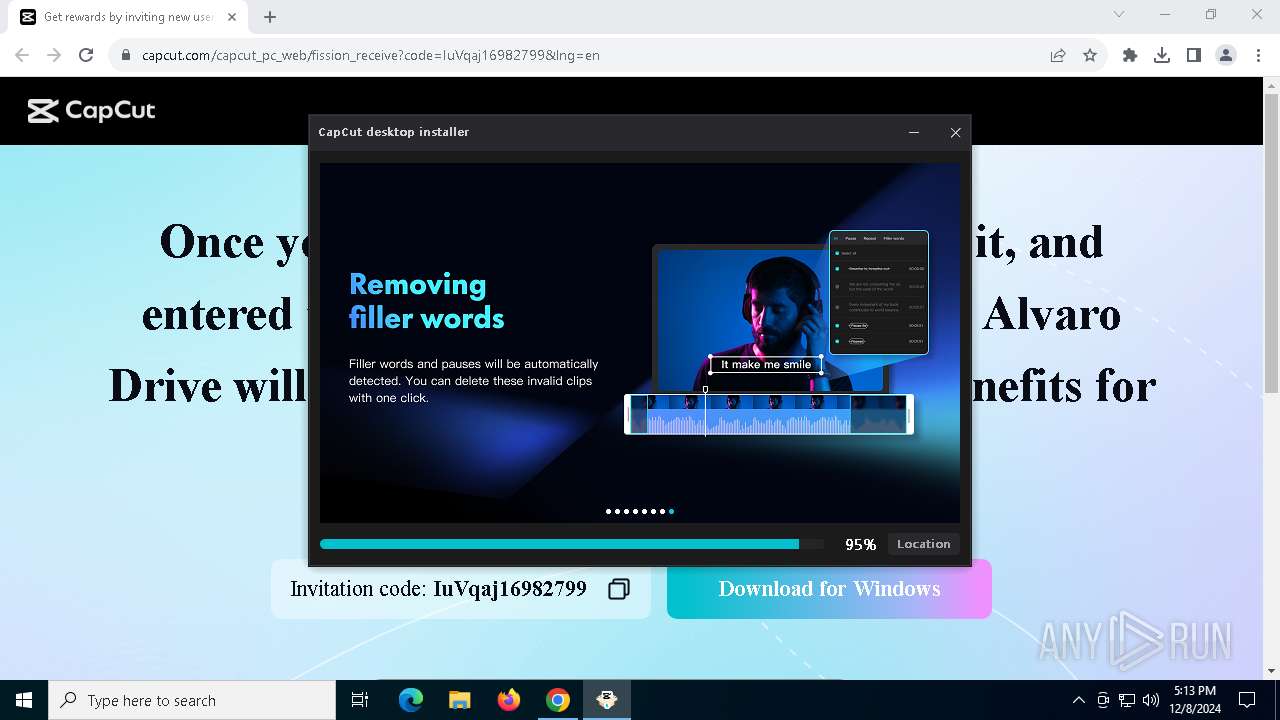Select the first carousel dot indicator
This screenshot has height=720, width=1280.
pos(608,511)
